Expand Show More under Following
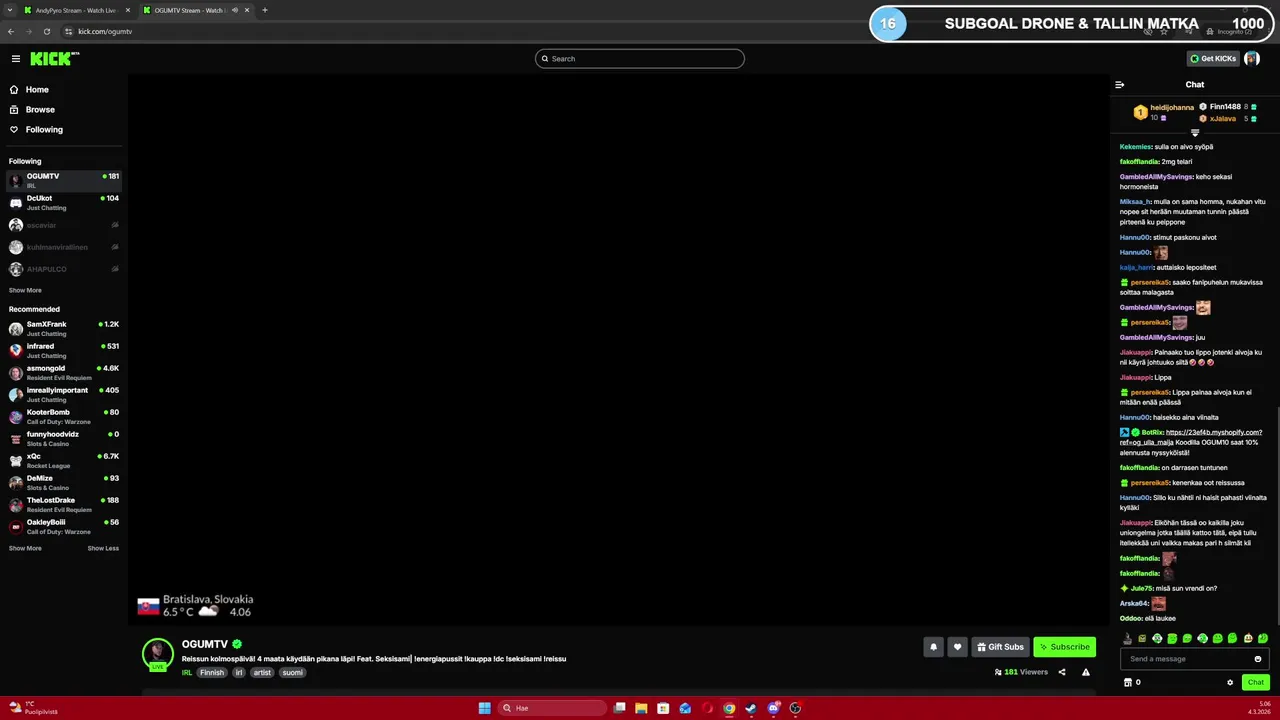This screenshot has width=1280, height=720. click(25, 290)
